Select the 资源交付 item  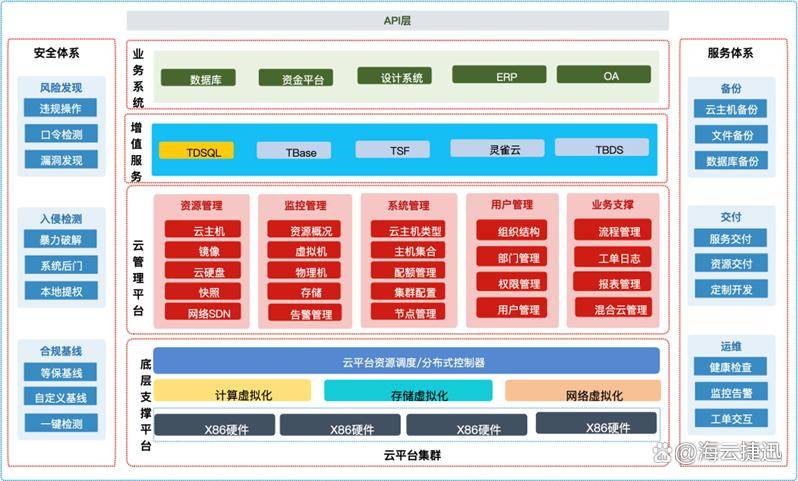(x=730, y=263)
